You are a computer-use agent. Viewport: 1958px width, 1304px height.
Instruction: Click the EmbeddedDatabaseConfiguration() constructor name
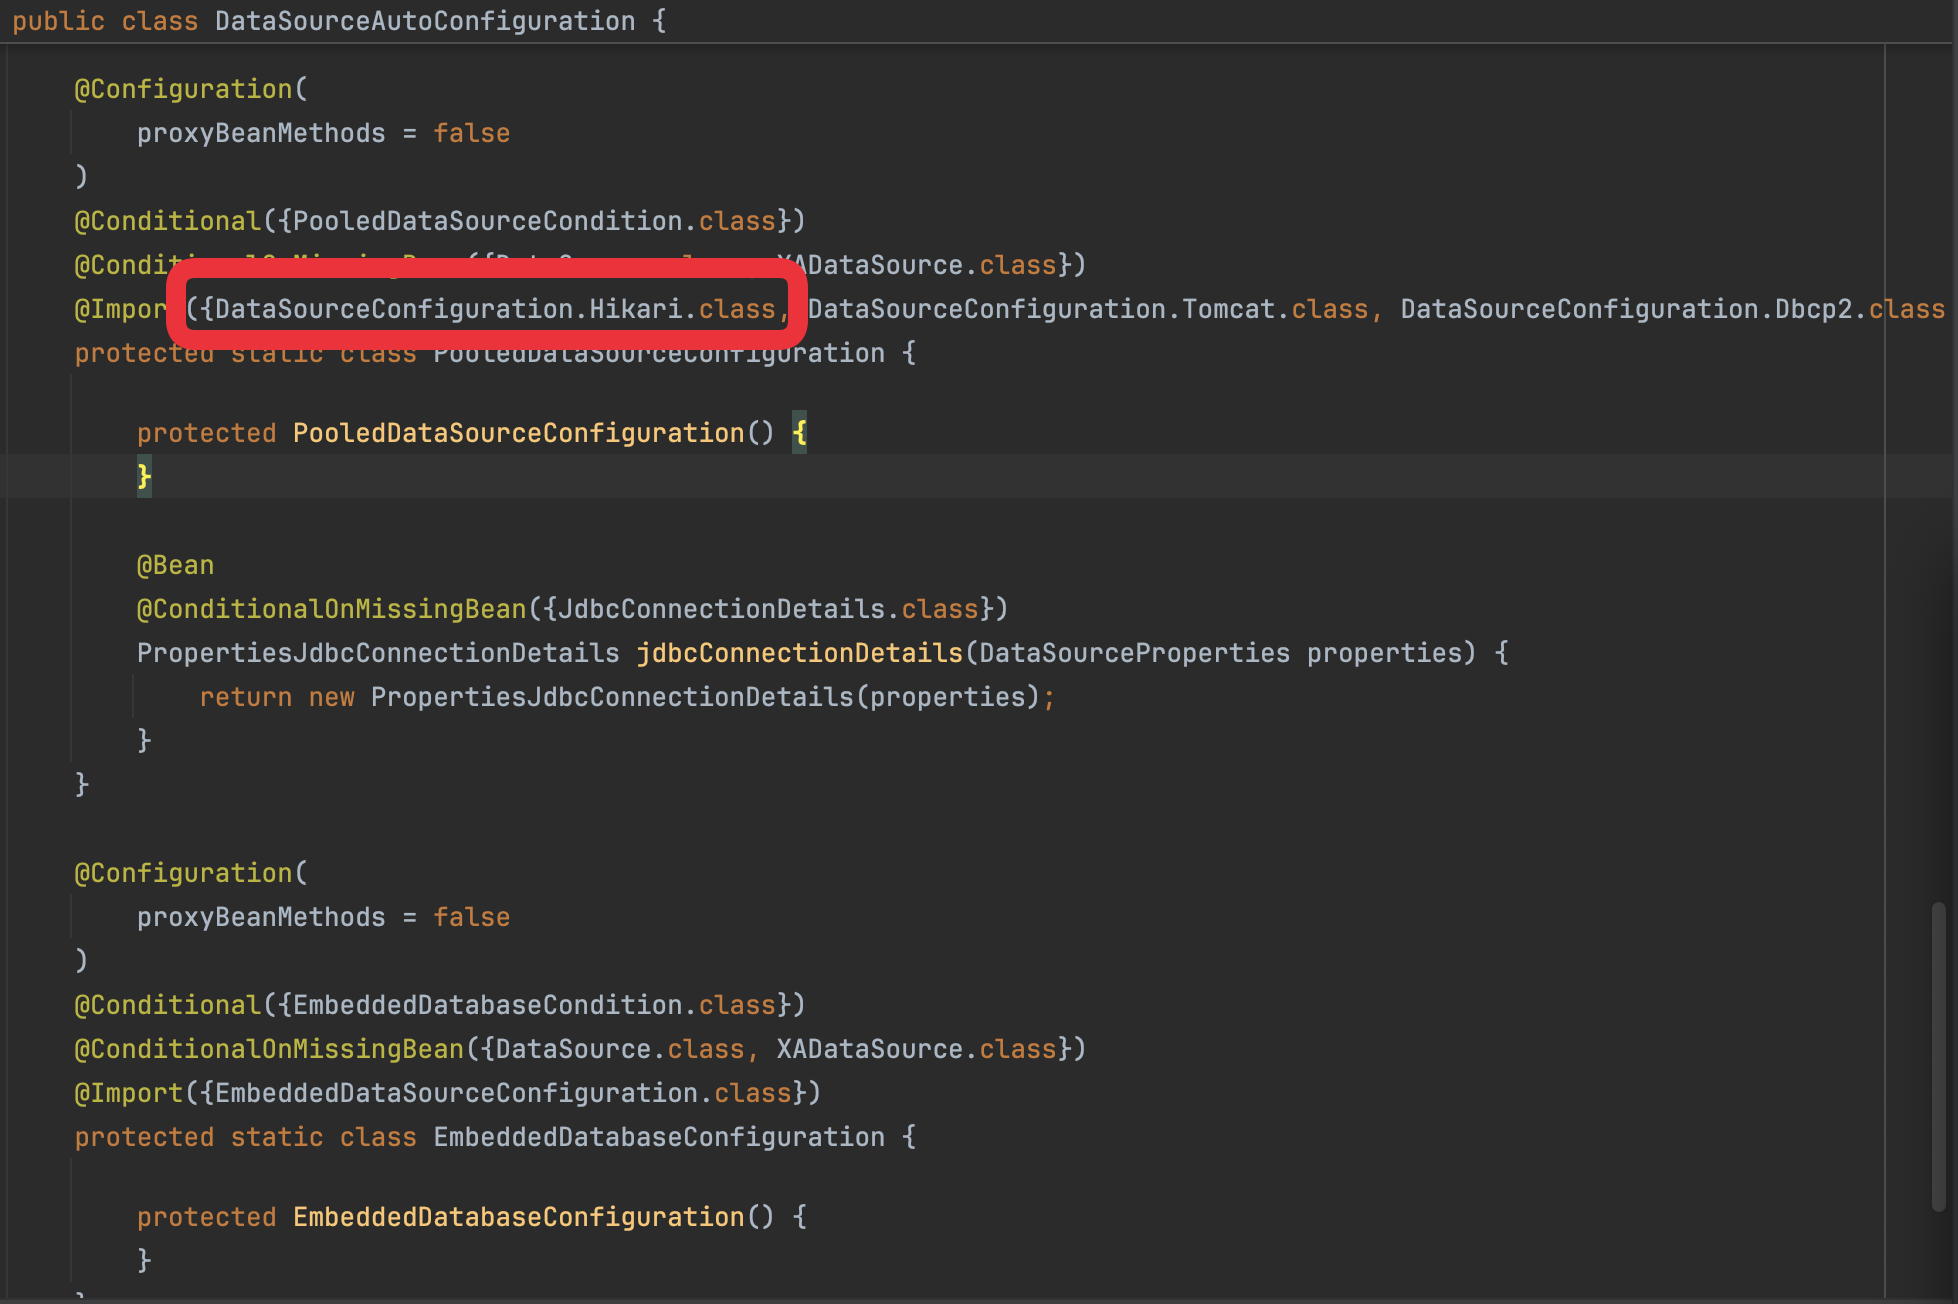click(x=518, y=1217)
